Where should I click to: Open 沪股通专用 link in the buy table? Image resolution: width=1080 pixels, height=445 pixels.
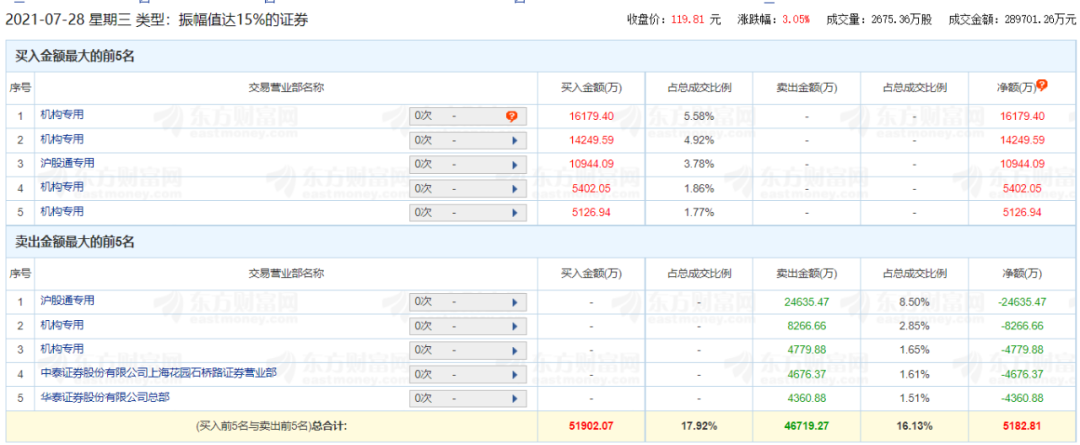tap(67, 163)
